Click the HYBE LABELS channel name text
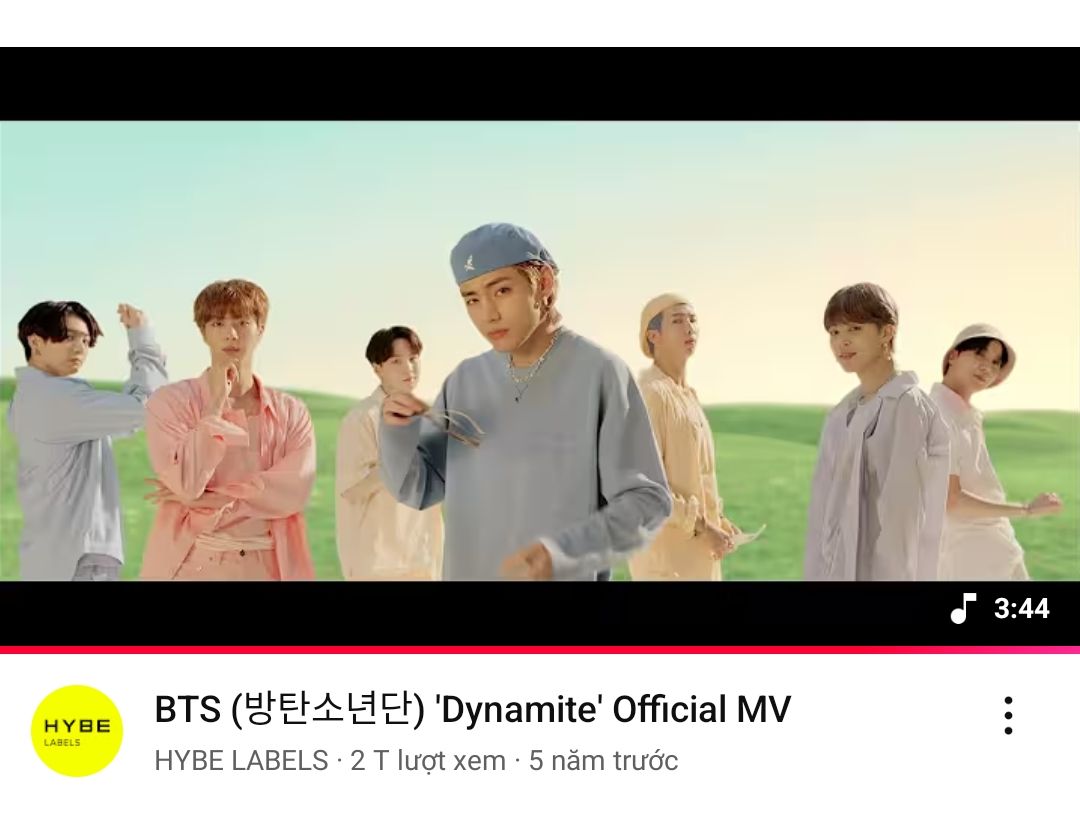Viewport: 1080px width, 826px height. click(x=241, y=761)
